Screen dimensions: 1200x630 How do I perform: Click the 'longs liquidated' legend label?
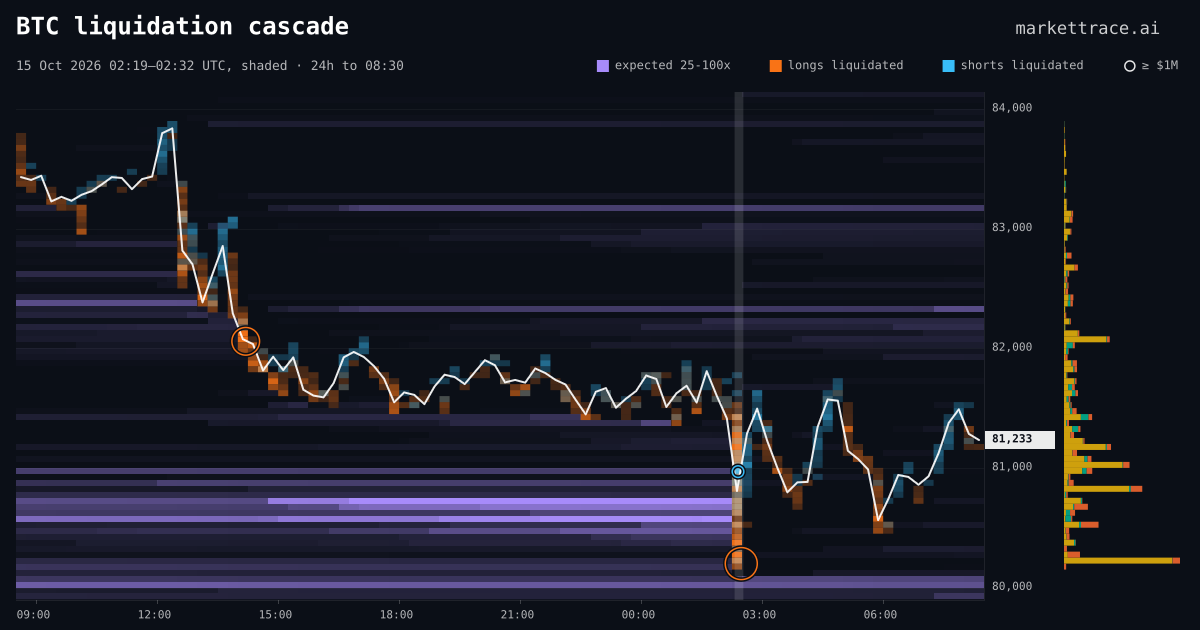click(845, 65)
